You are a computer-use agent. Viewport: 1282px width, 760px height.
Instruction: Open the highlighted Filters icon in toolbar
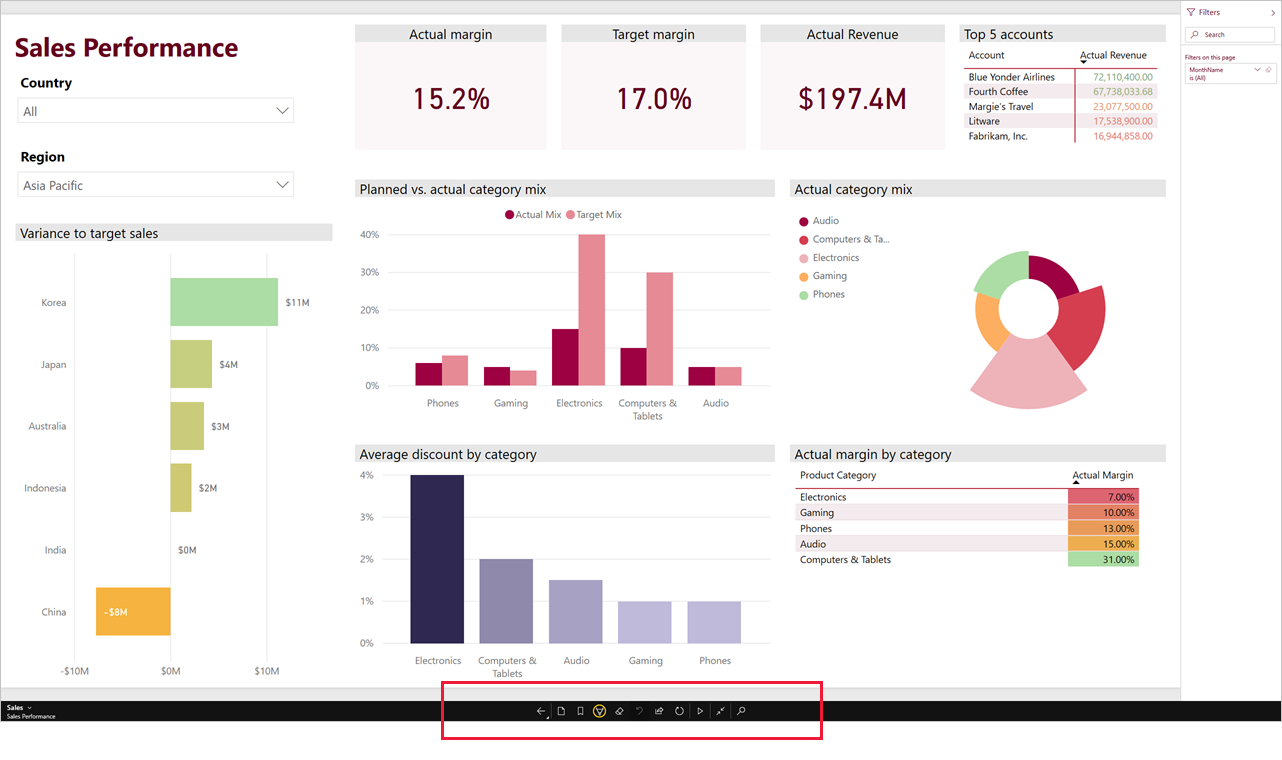(599, 711)
